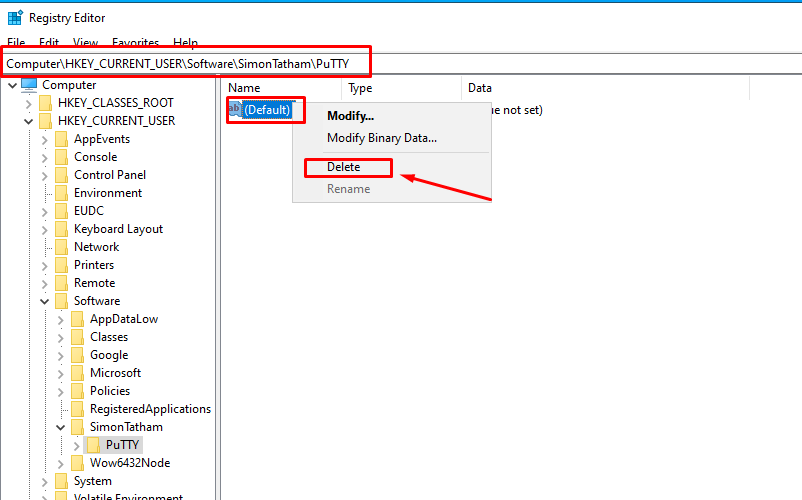Expand the Wow6432Node key
Image resolution: width=802 pixels, height=500 pixels.
tap(61, 464)
